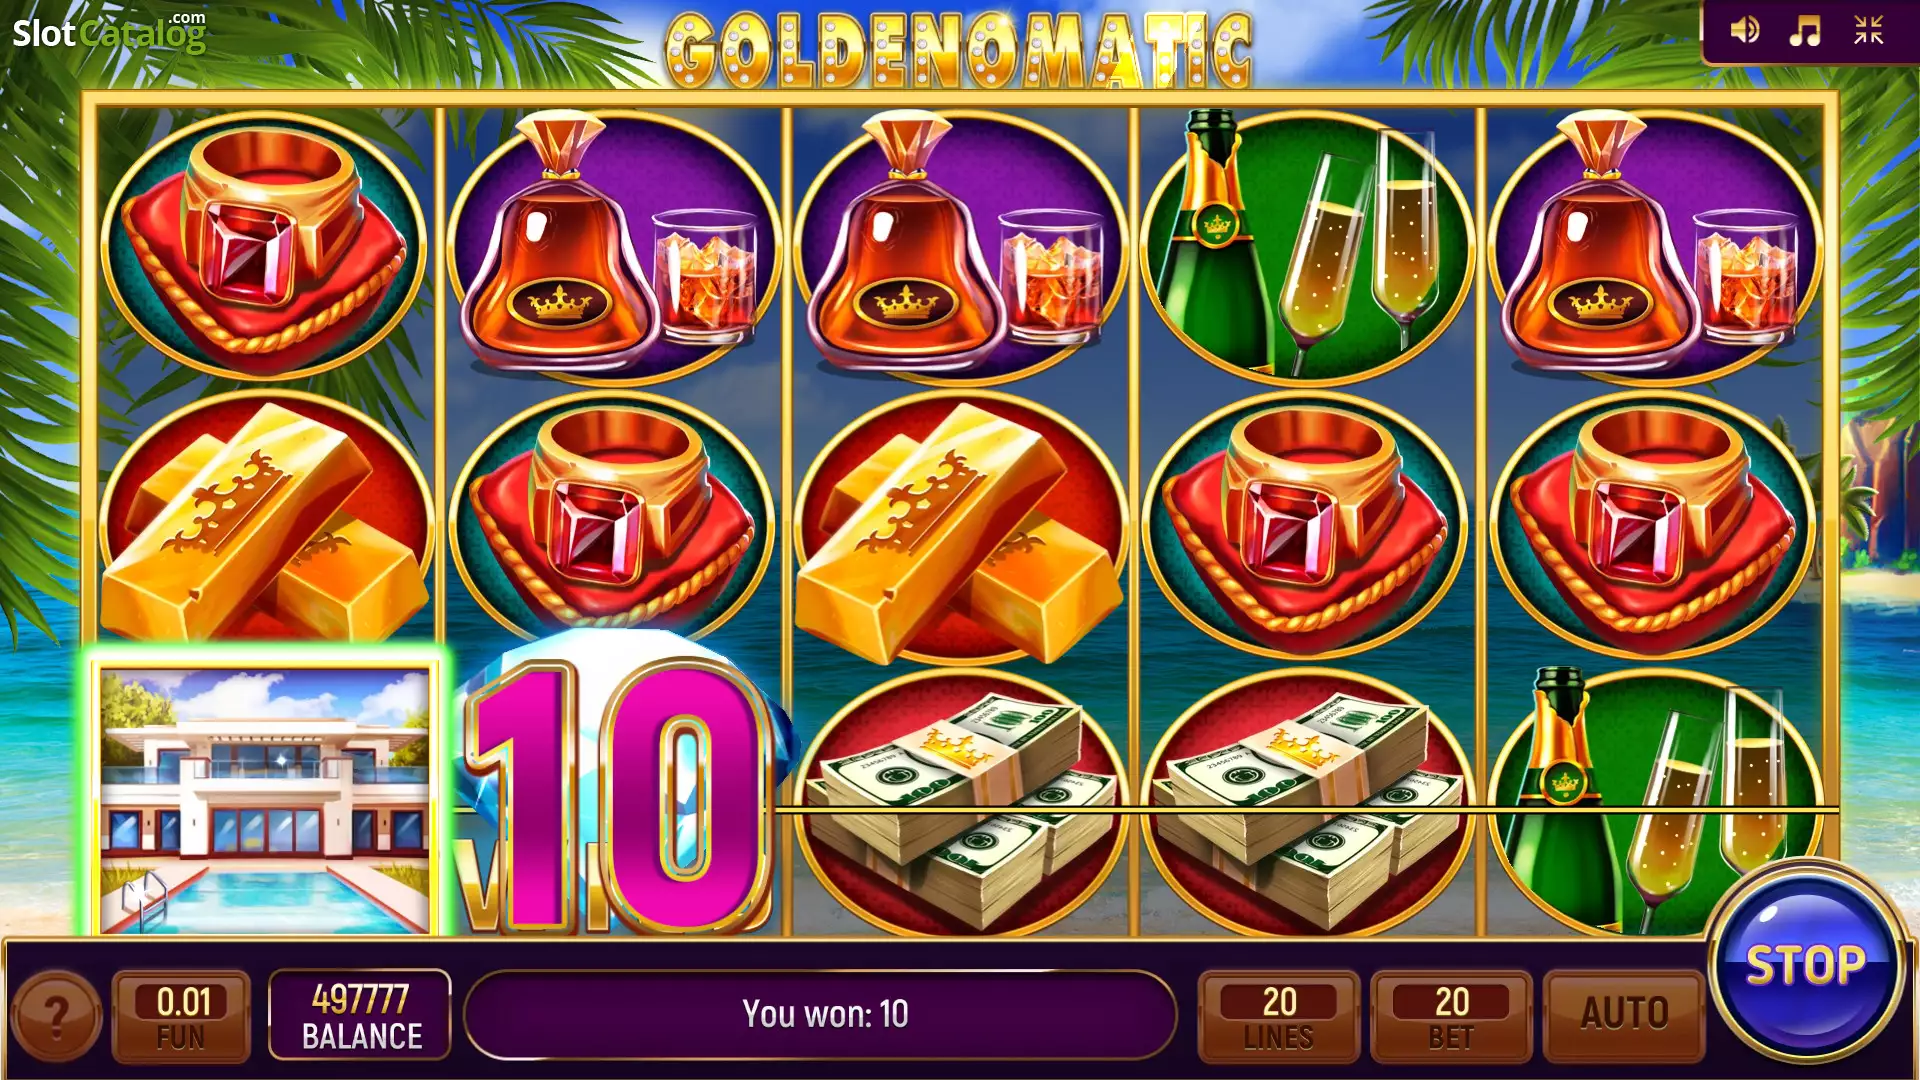Click the gold bars symbol on first reel

point(264,522)
